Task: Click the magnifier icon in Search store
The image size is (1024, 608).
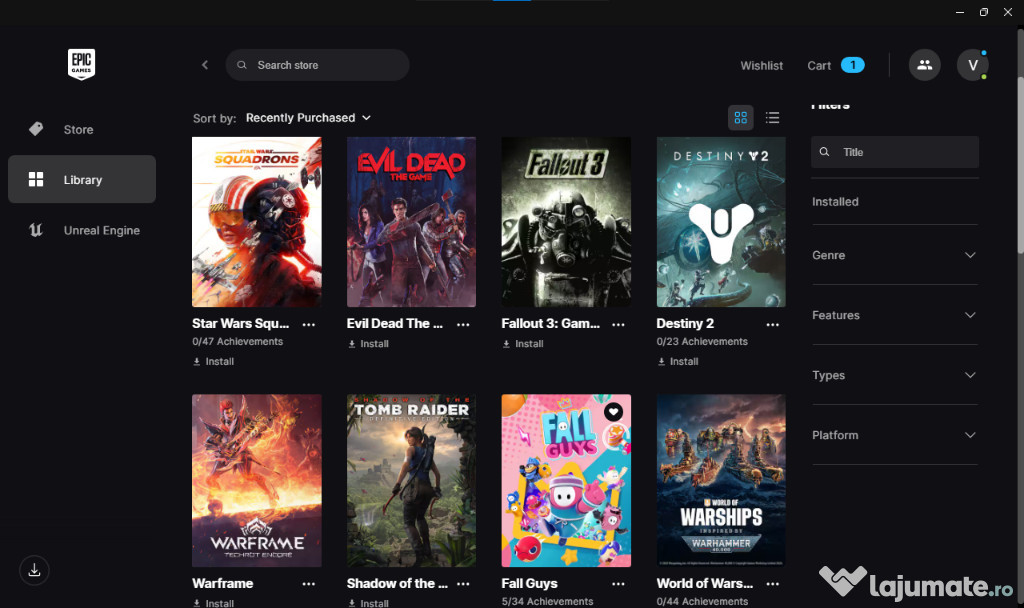Action: pyautogui.click(x=242, y=65)
